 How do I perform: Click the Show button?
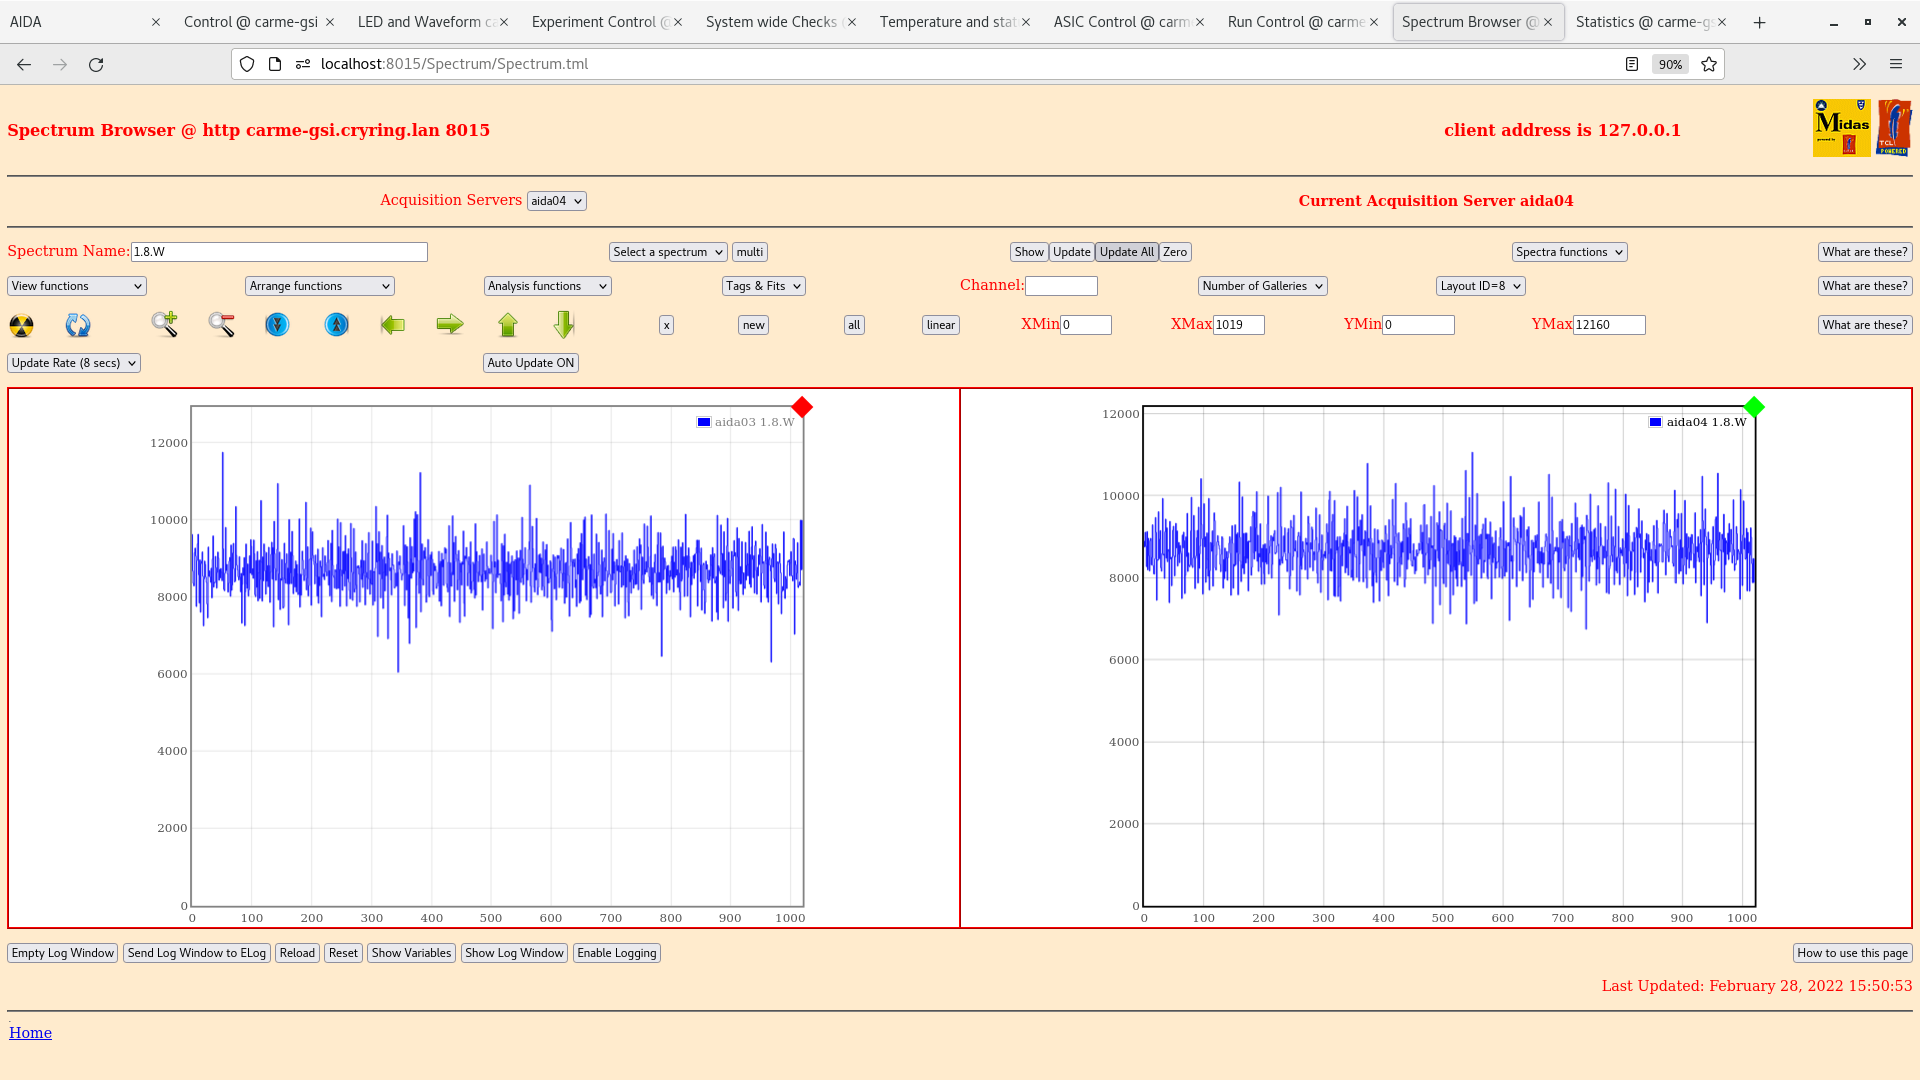1029,252
